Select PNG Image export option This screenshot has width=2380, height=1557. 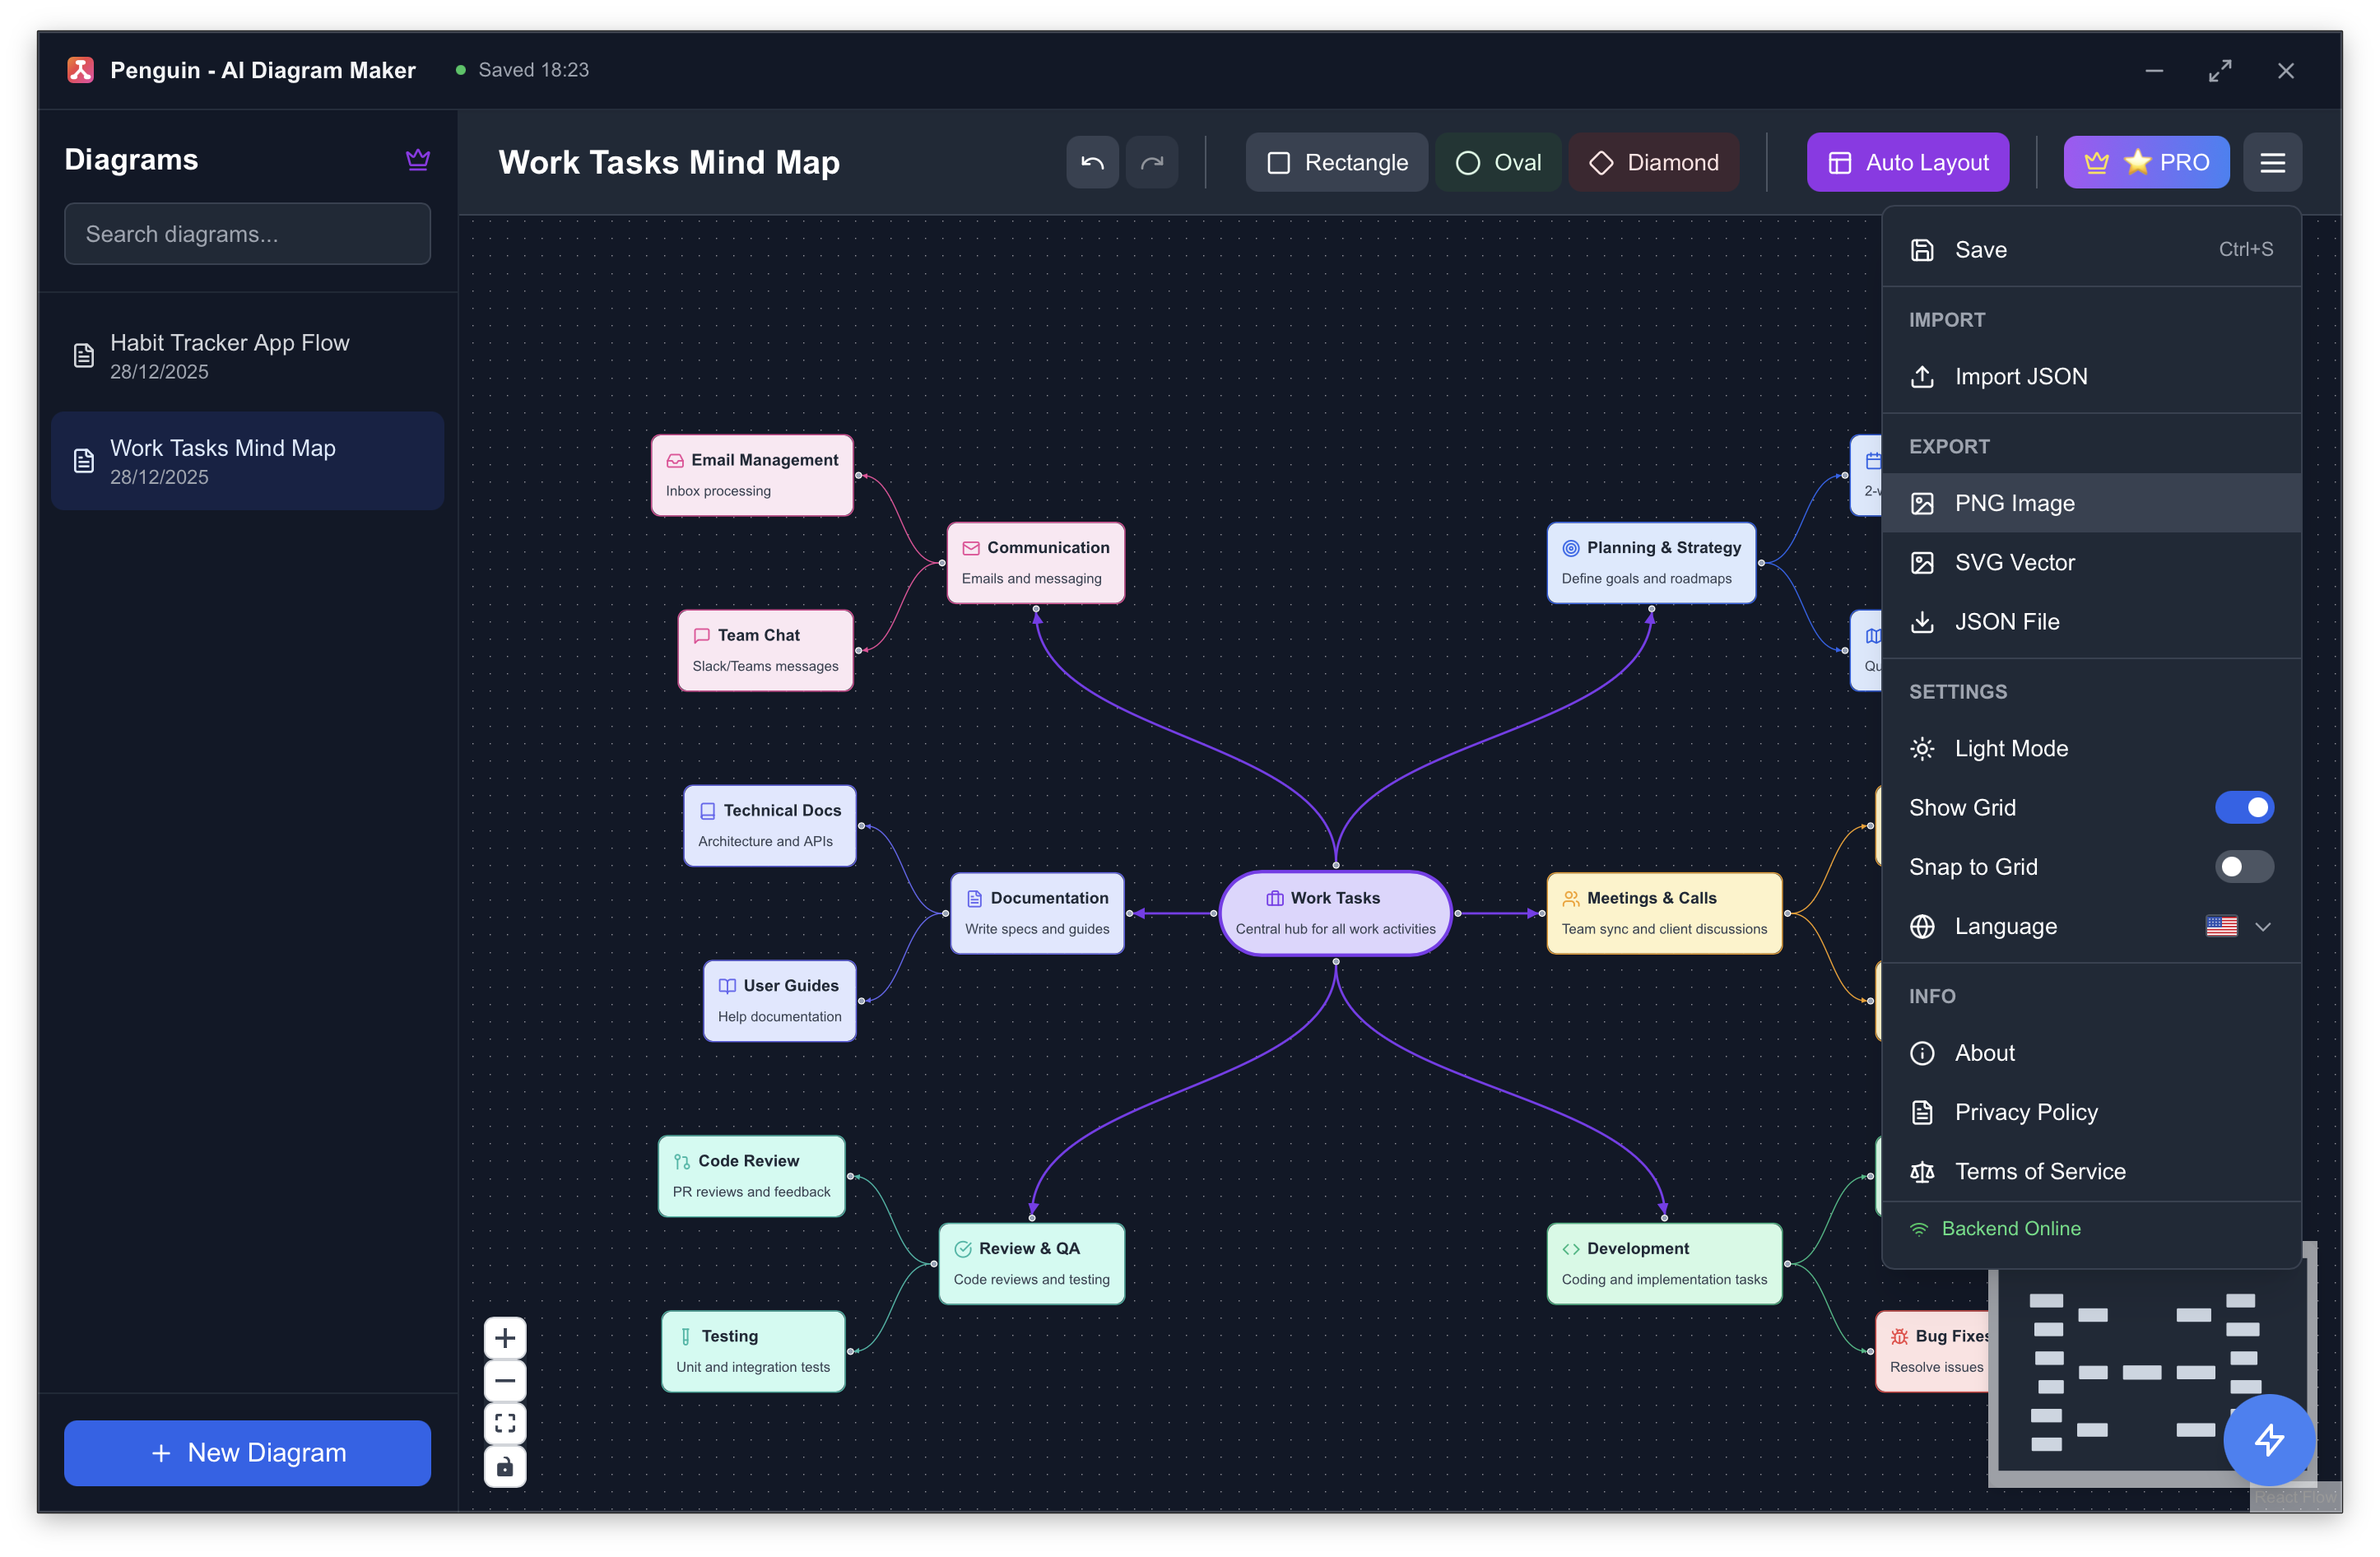tap(2014, 503)
